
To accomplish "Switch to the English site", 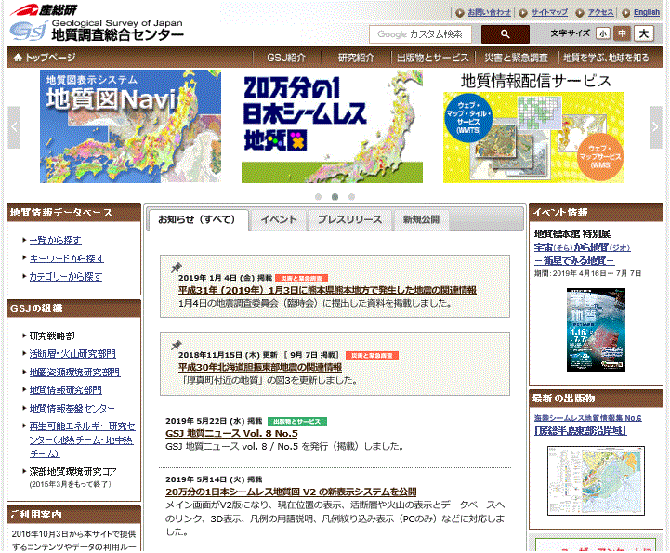I will coord(646,12).
